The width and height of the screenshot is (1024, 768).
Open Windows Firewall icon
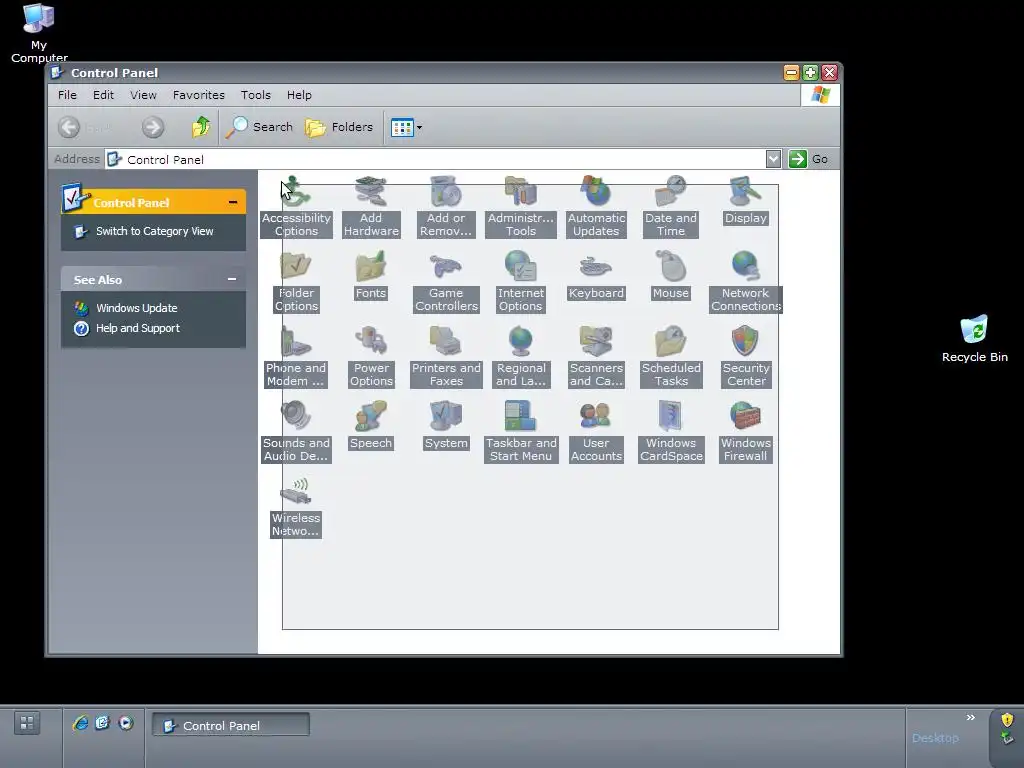tap(745, 432)
